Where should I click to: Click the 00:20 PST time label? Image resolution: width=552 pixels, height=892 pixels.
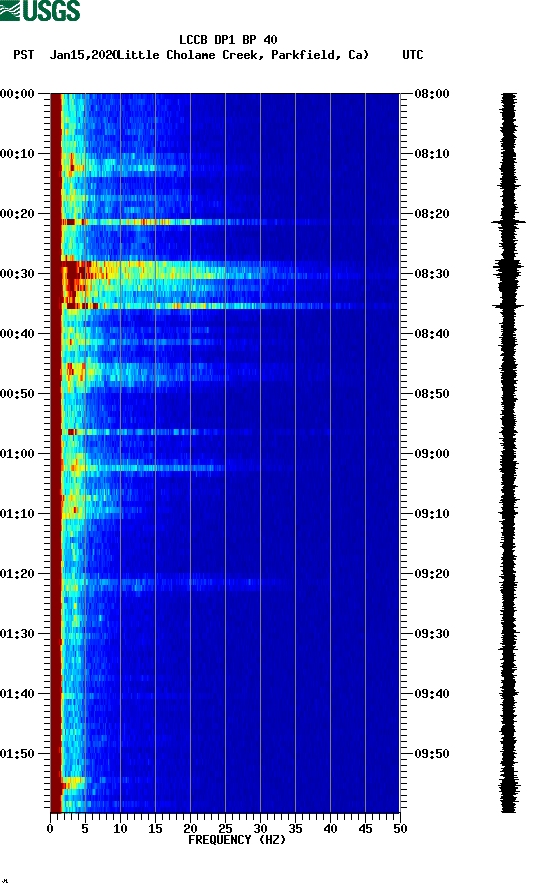click(17, 214)
